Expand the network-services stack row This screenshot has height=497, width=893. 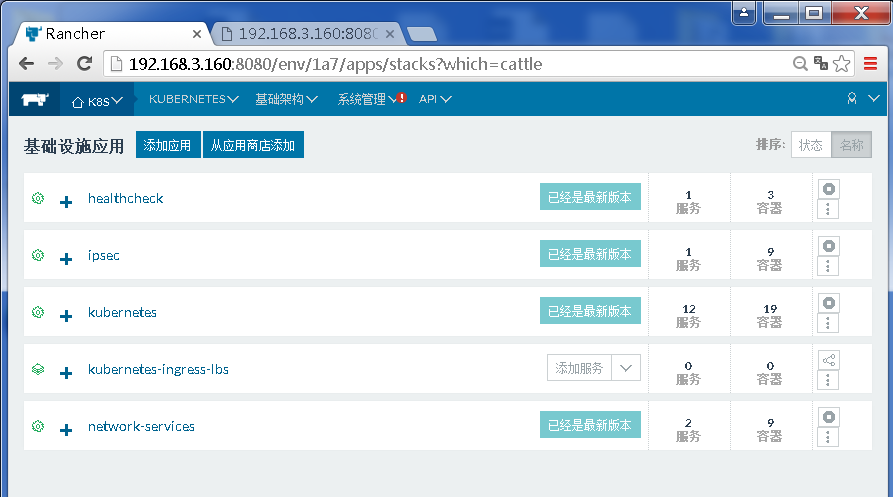66,430
